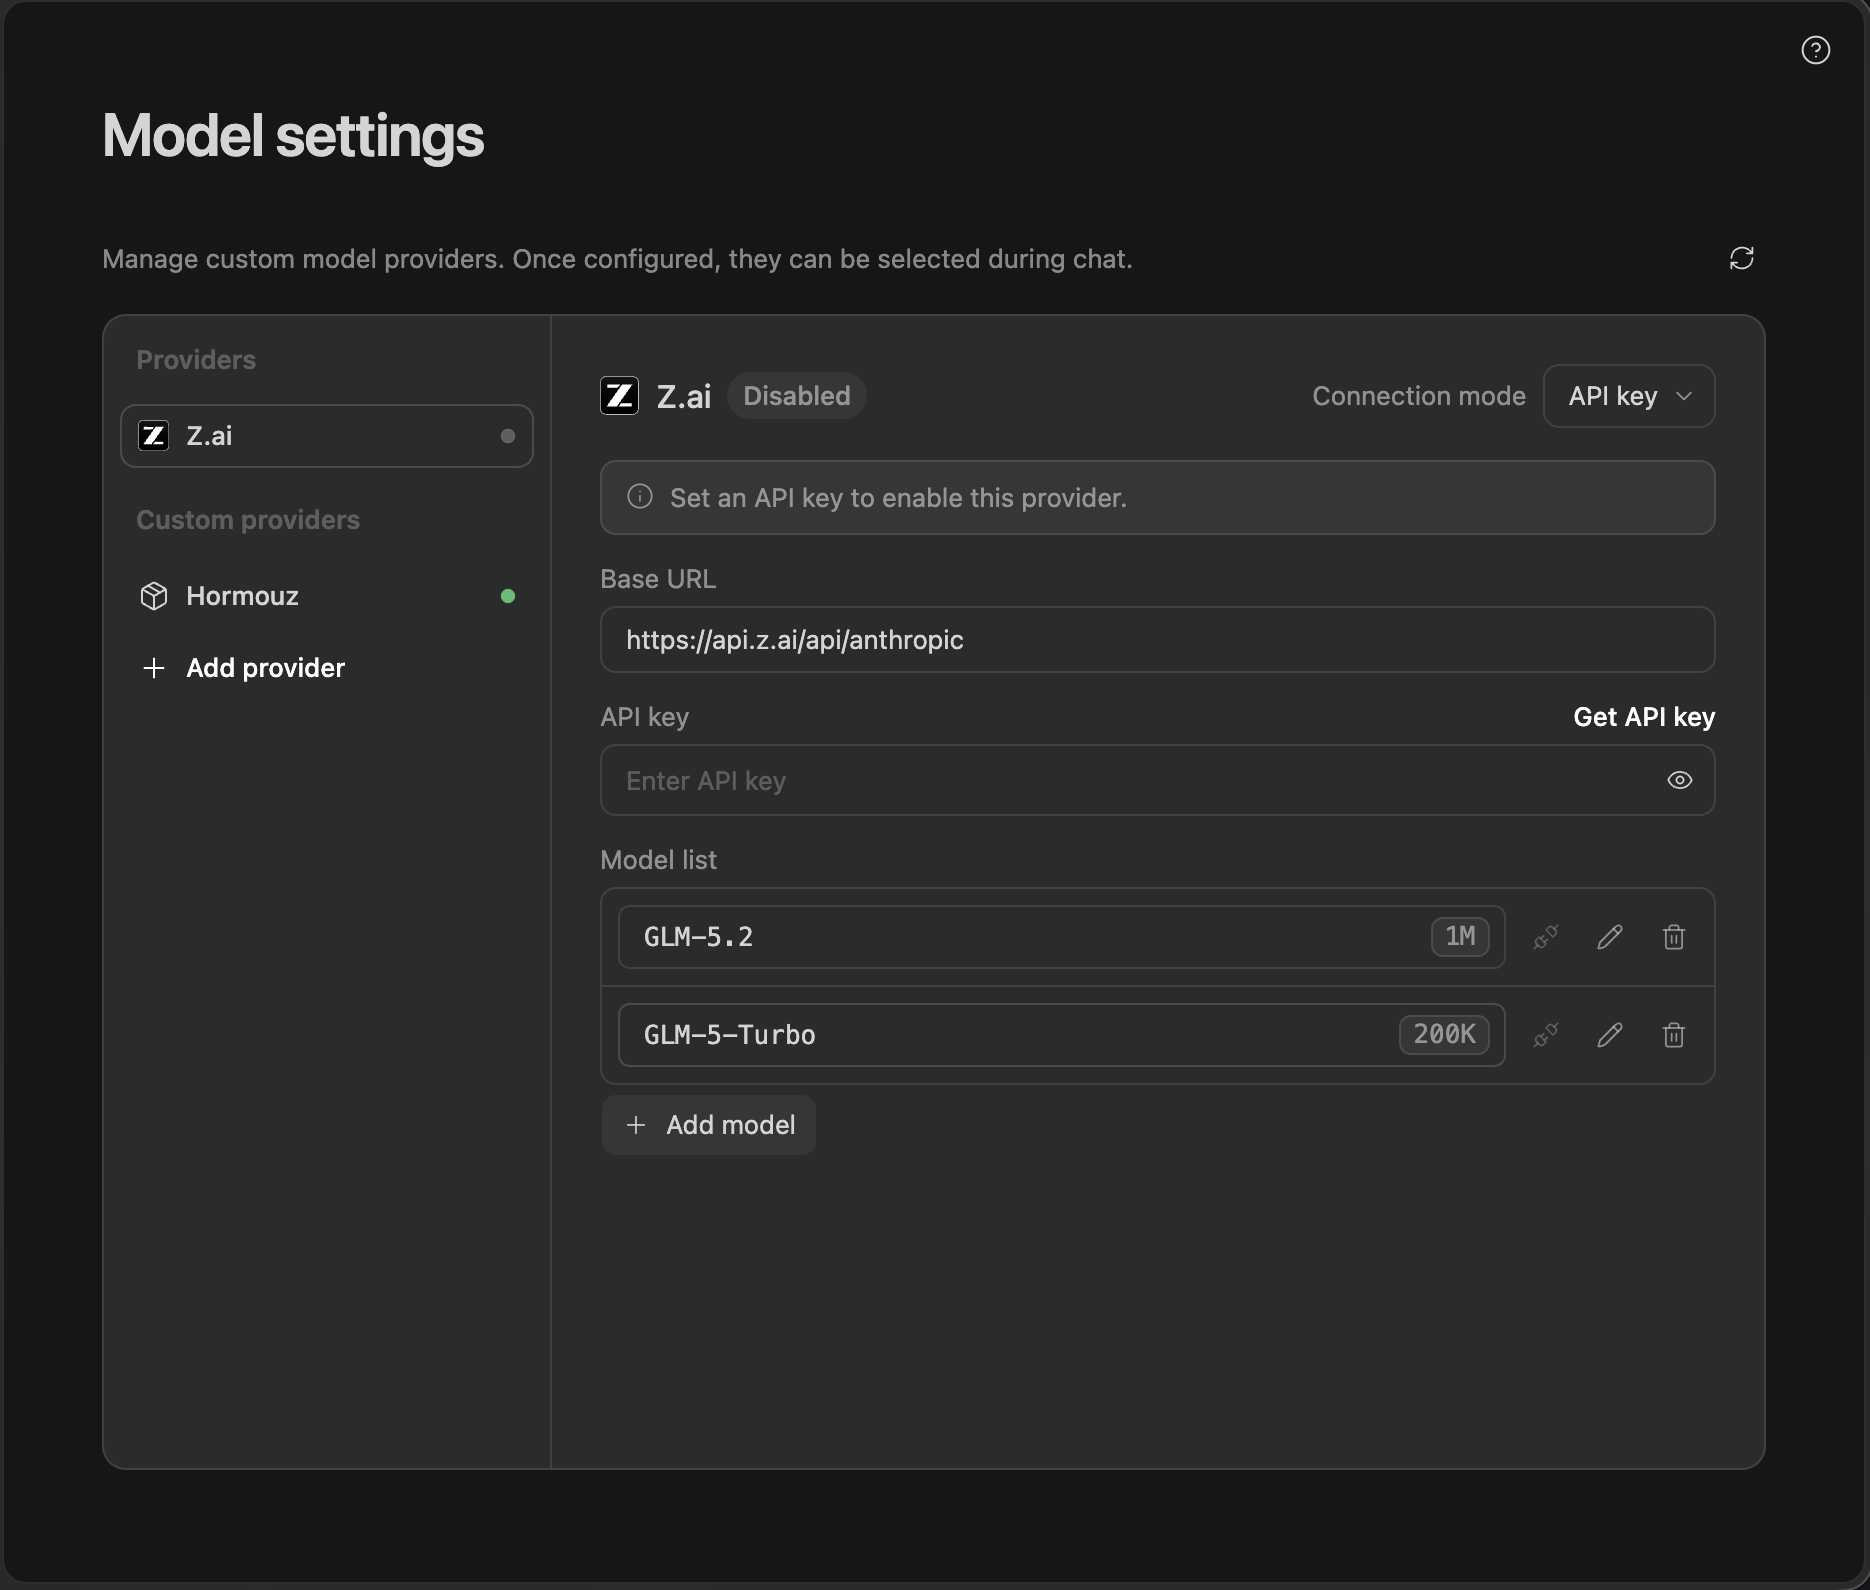
Task: Click the Disabled status badge
Action: (797, 396)
